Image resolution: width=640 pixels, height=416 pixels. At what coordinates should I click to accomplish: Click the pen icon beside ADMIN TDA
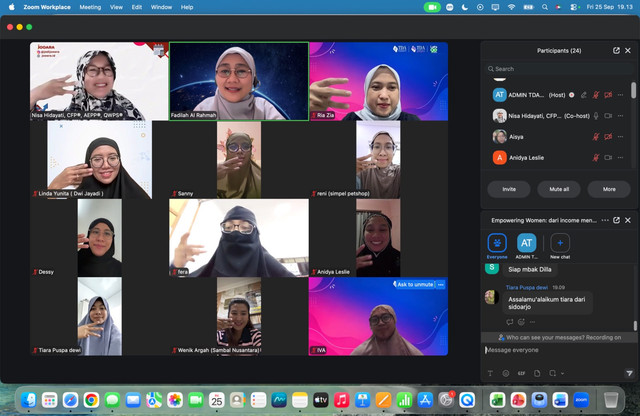(x=584, y=95)
